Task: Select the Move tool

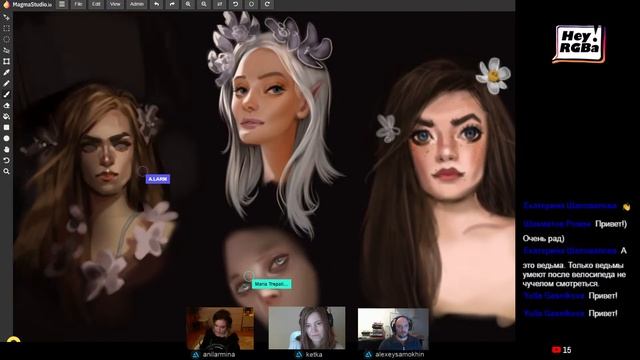Action: 7,18
